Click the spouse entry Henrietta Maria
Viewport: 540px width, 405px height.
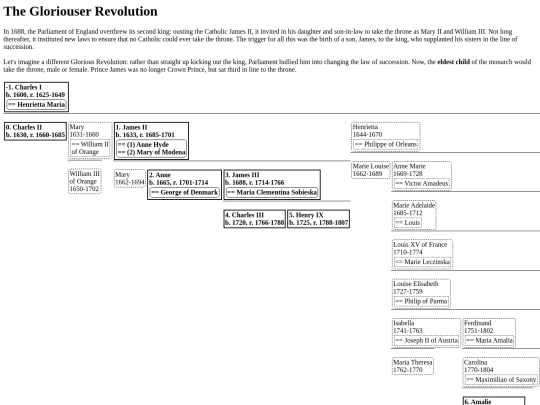pyautogui.click(x=37, y=104)
